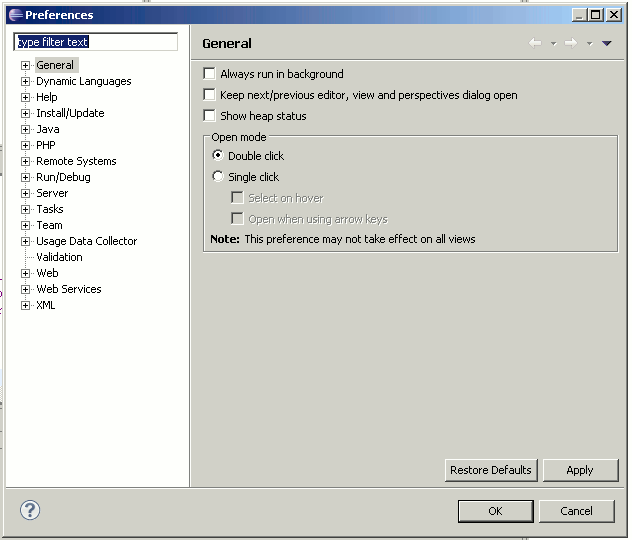Click the Eclipse icon in title bar
Screen dimensions: 632x540
tap(14, 15)
